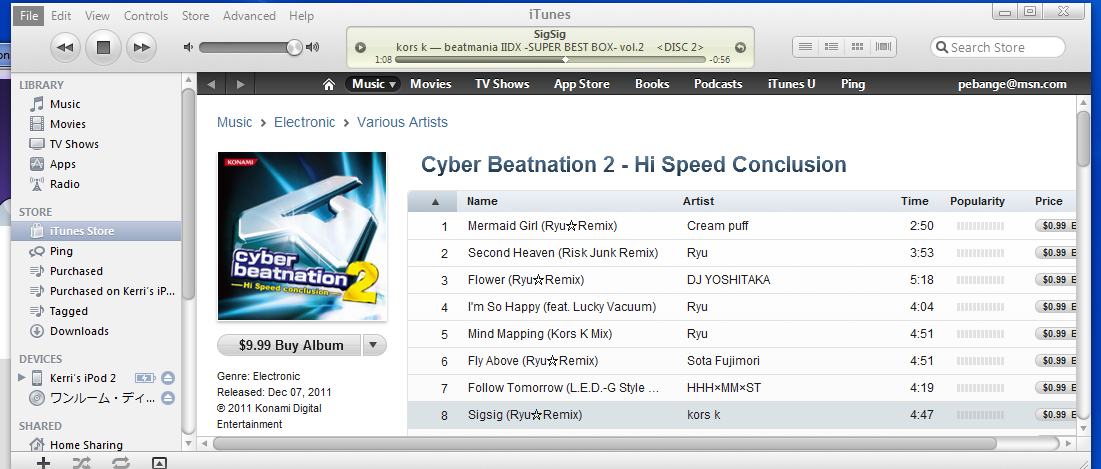This screenshot has width=1101, height=469.
Task: Click the horizontal scrollbar of the store
Action: coord(605,444)
